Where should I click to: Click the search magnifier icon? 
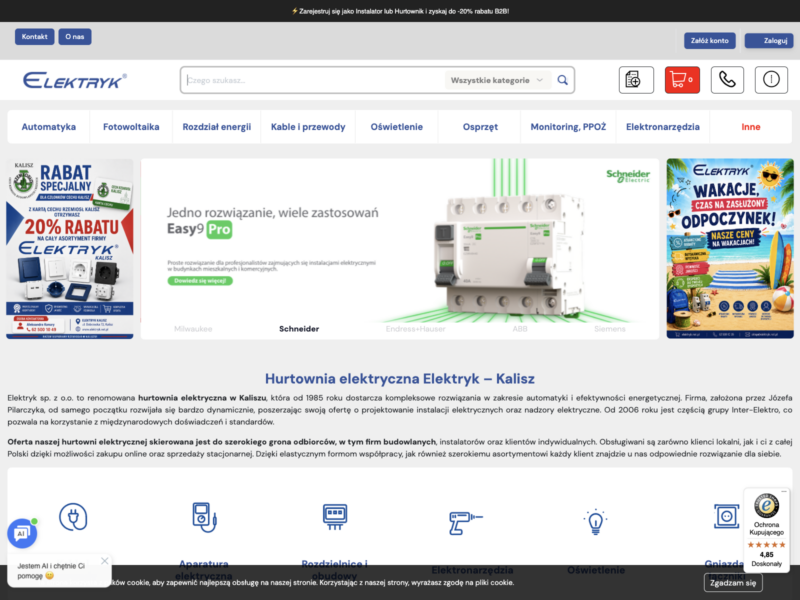pyautogui.click(x=562, y=80)
